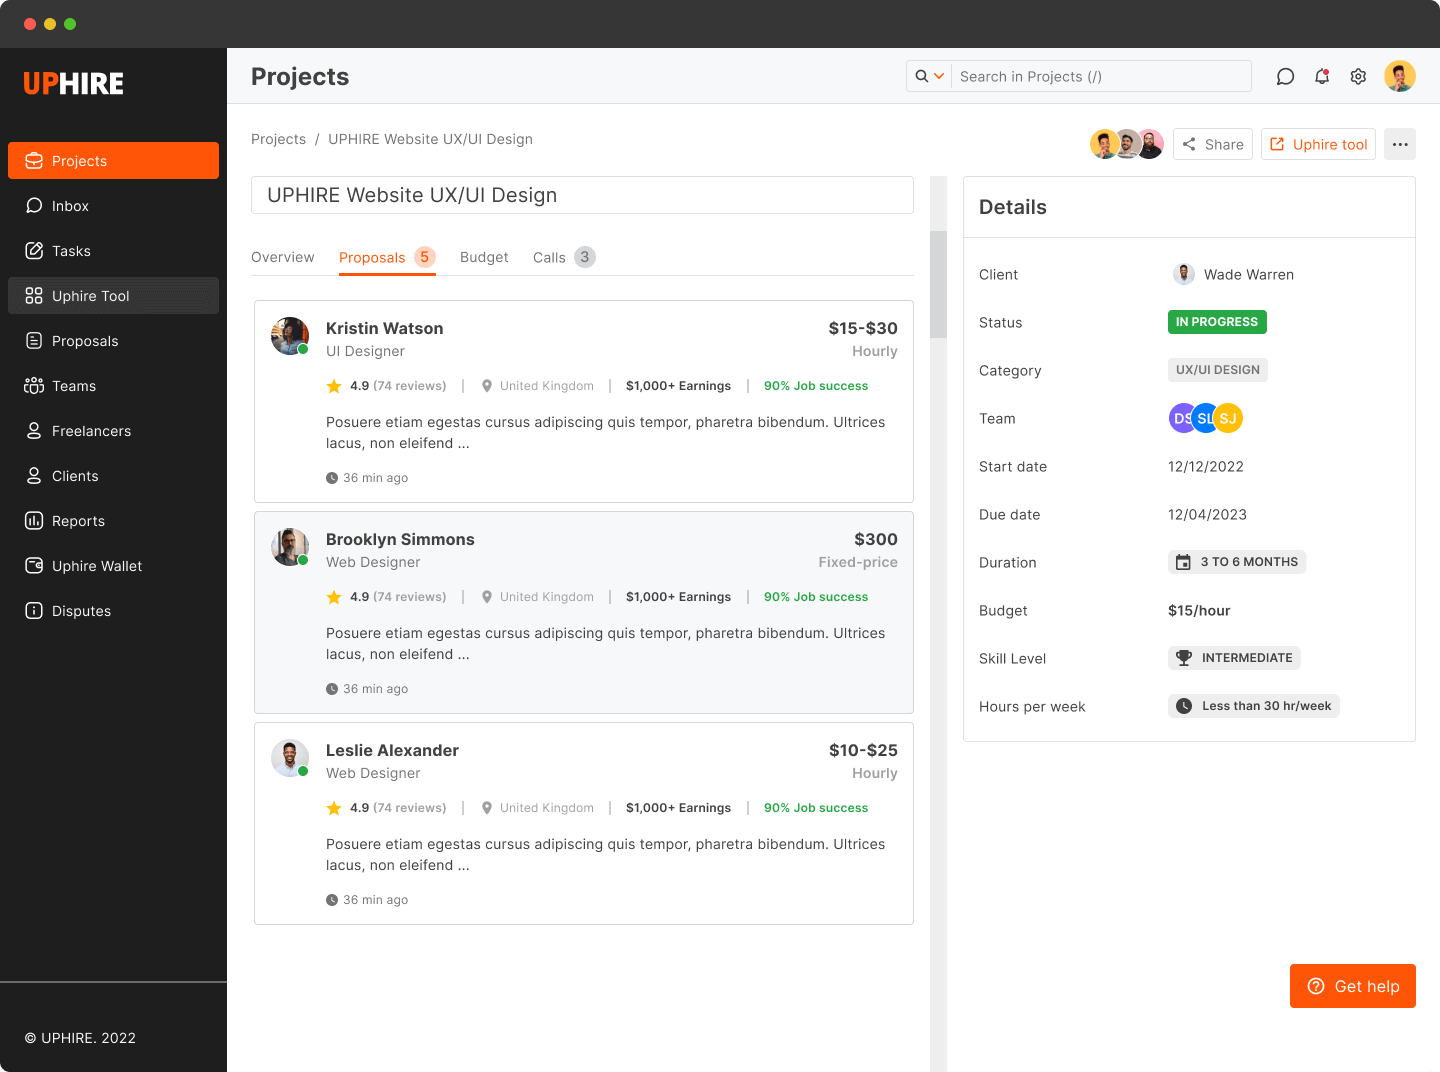The image size is (1440, 1072).
Task: Click the location pin in Brooklyn Simmons's card
Action: point(487,597)
